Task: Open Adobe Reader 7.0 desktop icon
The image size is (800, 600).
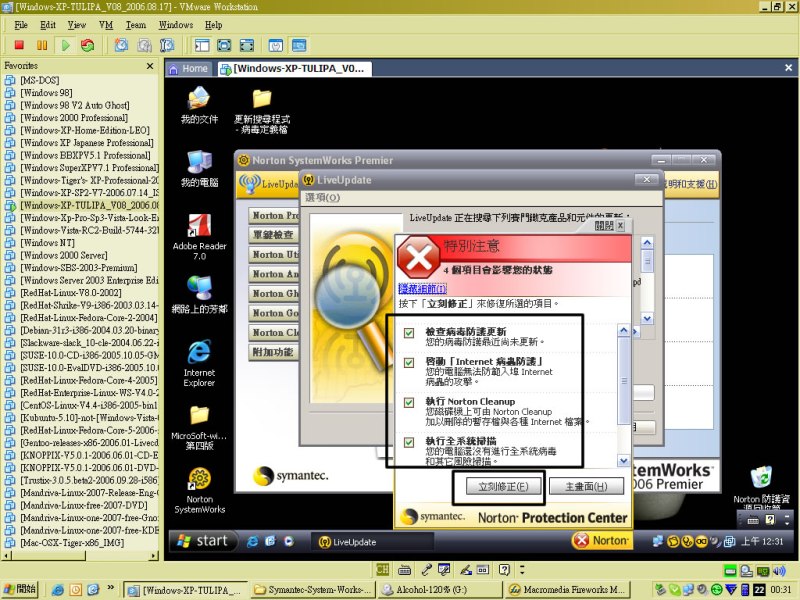Action: (199, 237)
